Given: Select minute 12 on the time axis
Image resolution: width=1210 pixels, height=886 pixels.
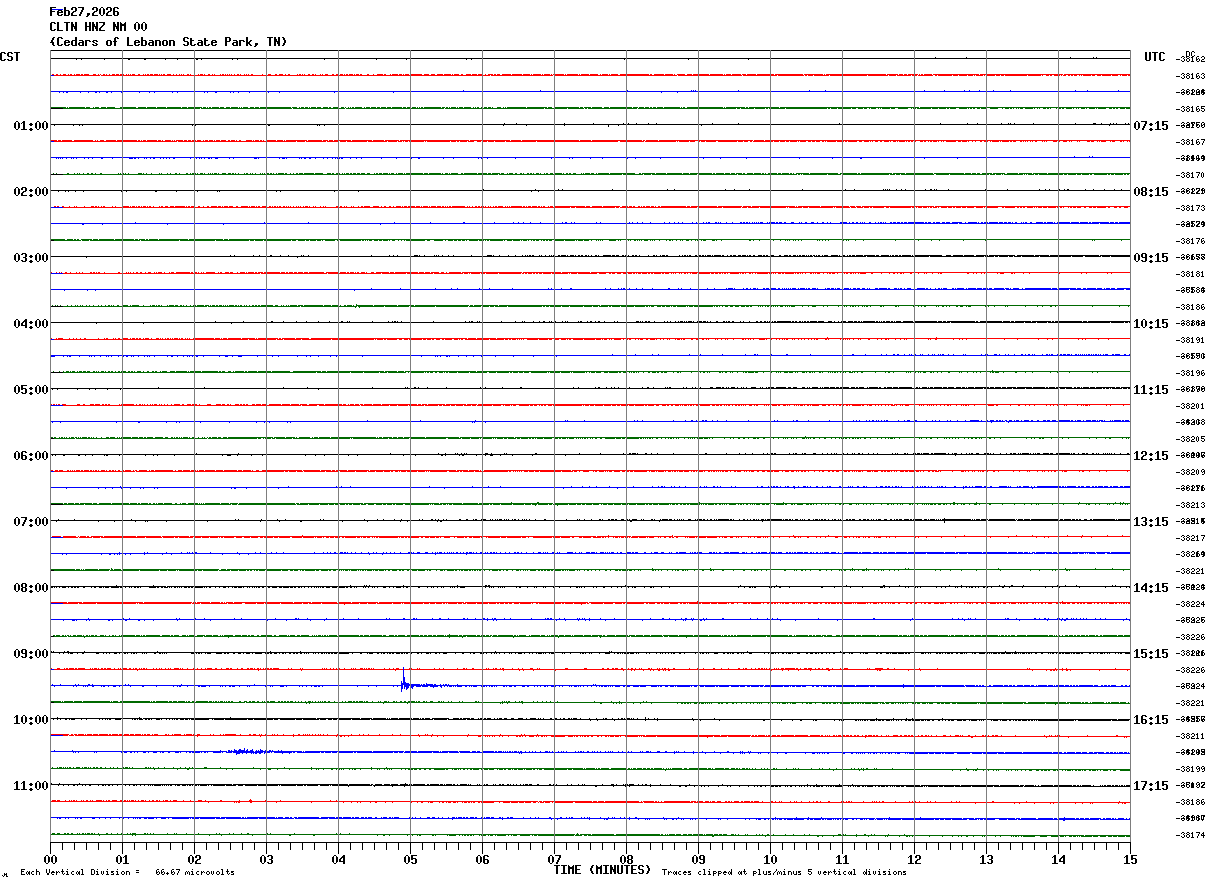Looking at the screenshot, I should point(914,860).
